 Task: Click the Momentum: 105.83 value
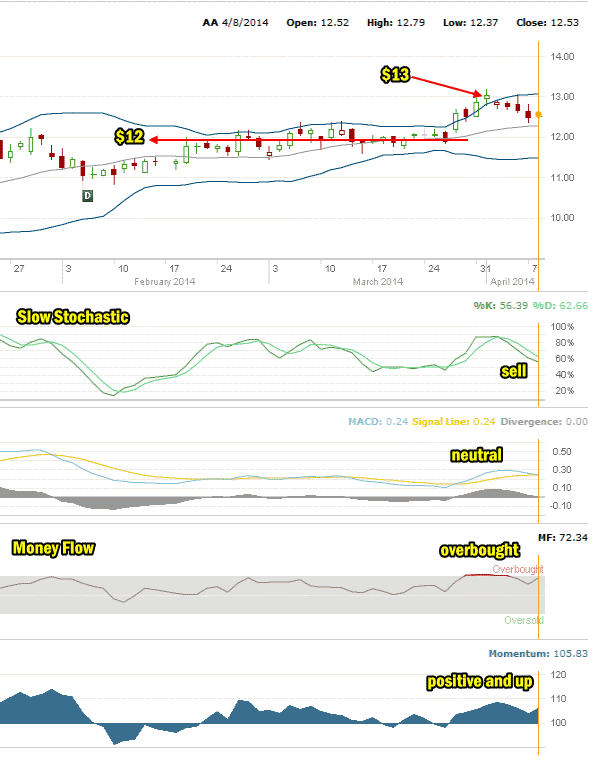coord(538,654)
